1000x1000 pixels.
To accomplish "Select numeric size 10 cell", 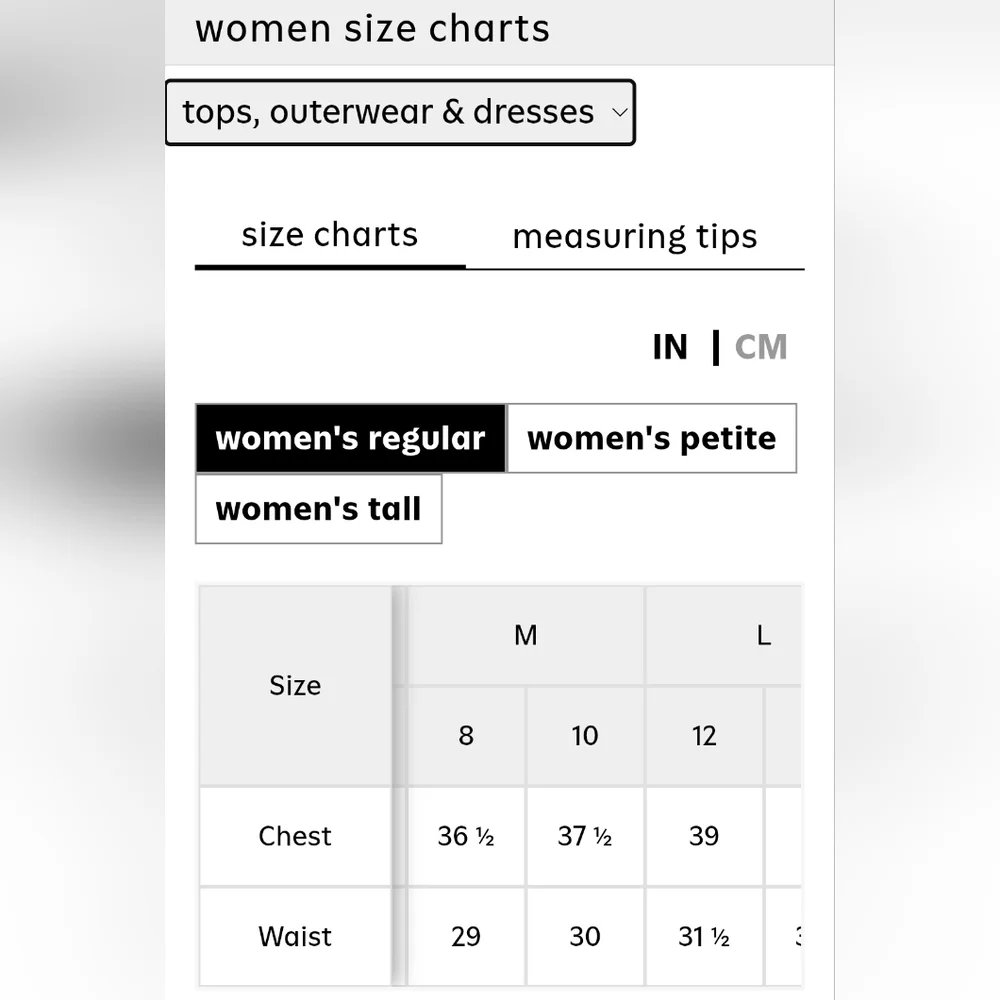I will click(585, 736).
